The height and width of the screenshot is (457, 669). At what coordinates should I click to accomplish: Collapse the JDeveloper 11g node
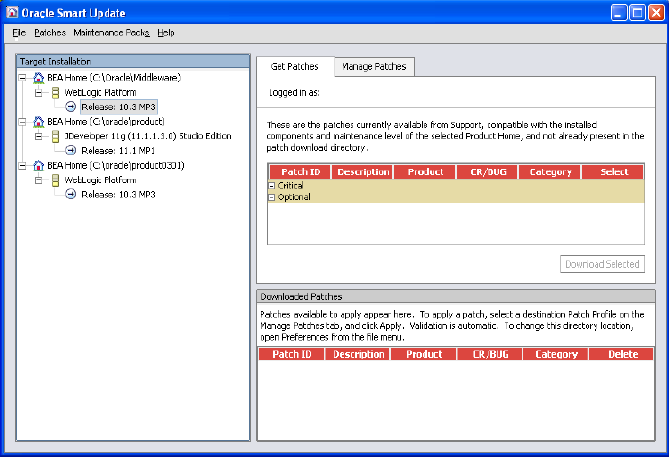38,136
